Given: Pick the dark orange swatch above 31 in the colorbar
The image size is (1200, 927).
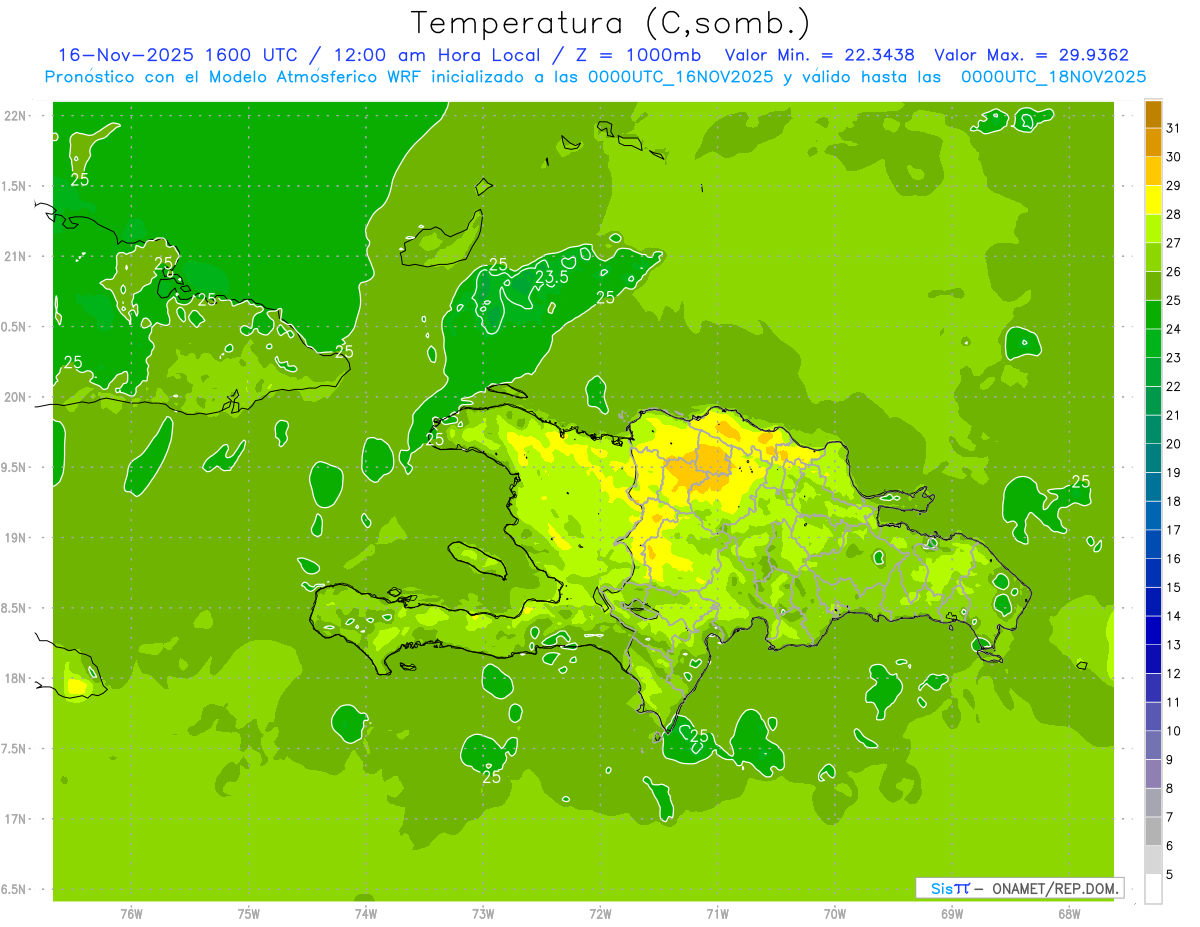Looking at the screenshot, I should click(x=1153, y=115).
